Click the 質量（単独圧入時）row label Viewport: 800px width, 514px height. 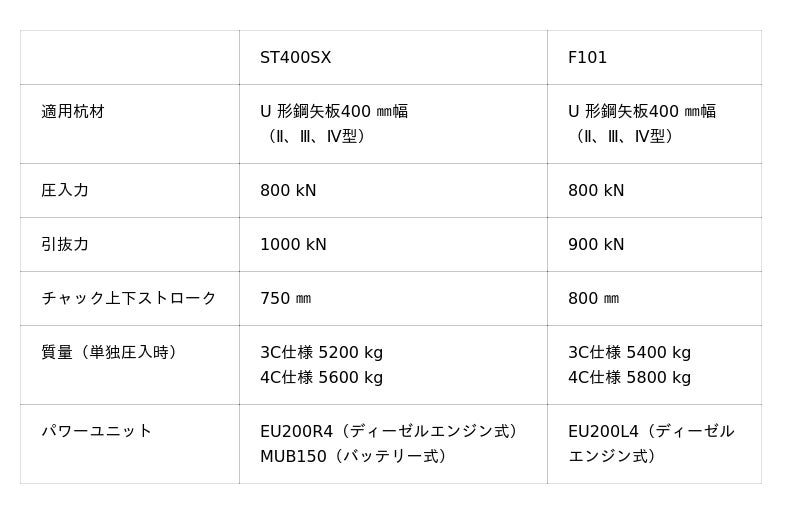click(109, 352)
